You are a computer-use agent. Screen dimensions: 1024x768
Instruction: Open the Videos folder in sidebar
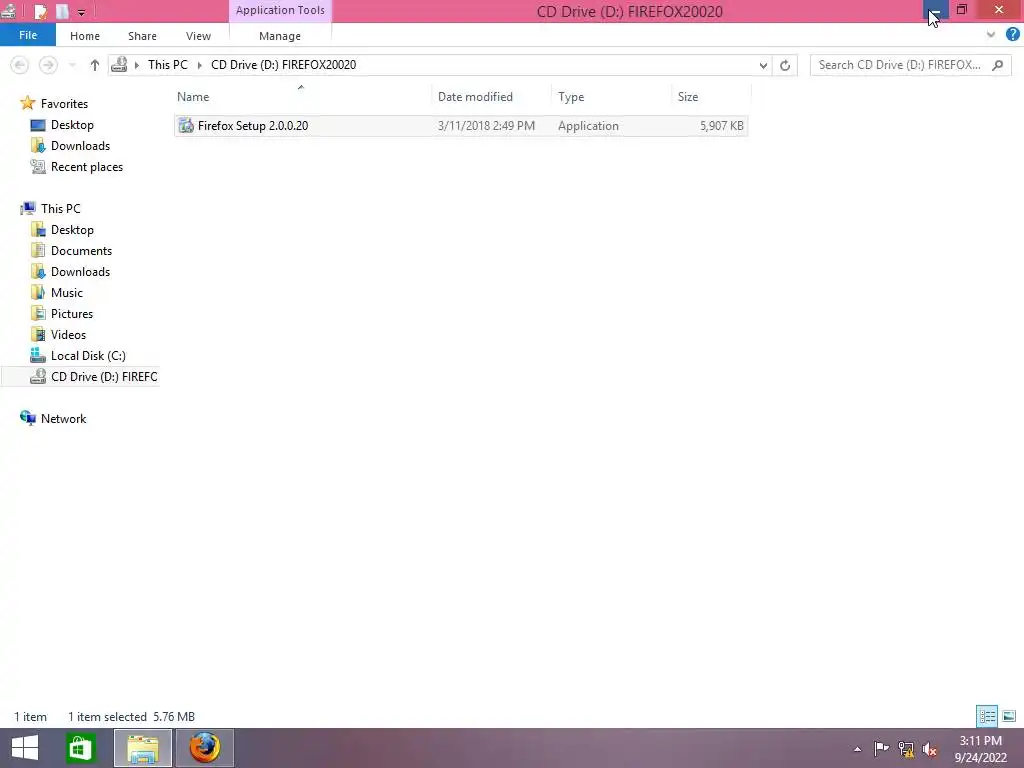68,334
